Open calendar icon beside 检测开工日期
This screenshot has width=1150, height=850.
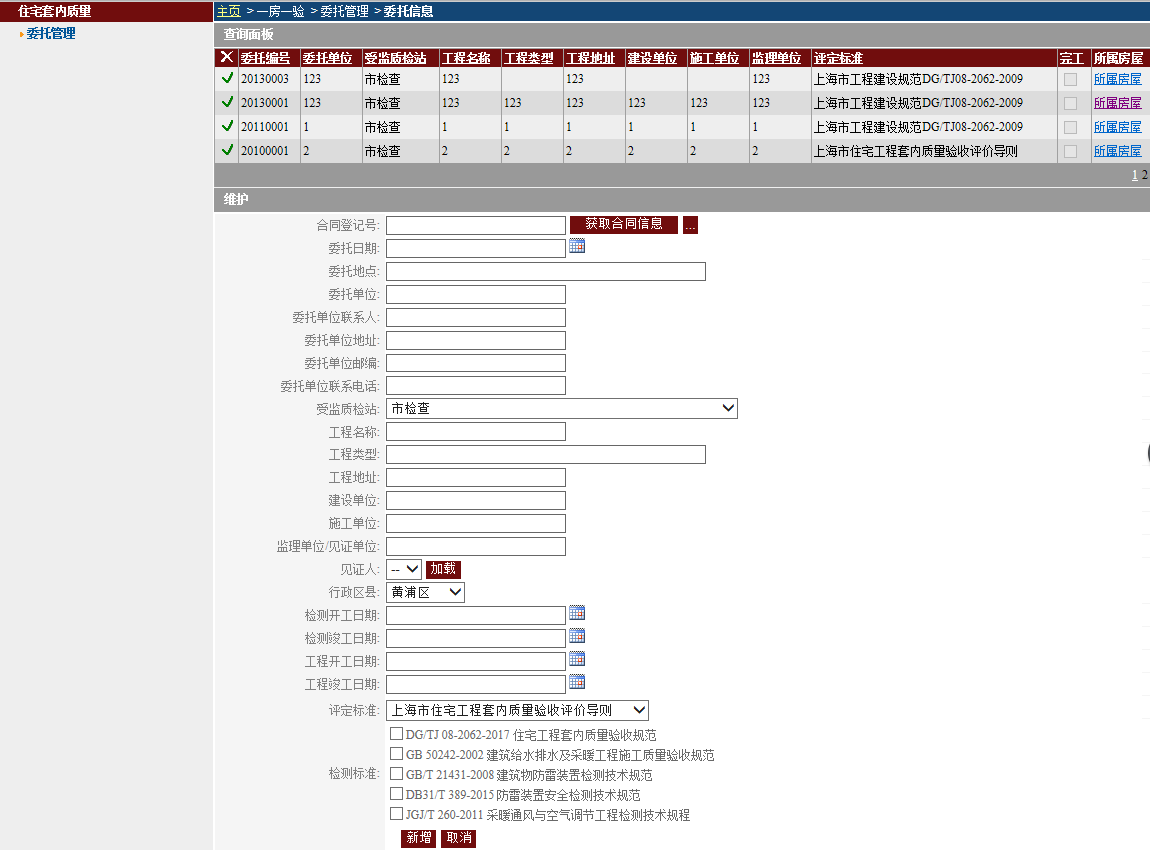577,613
